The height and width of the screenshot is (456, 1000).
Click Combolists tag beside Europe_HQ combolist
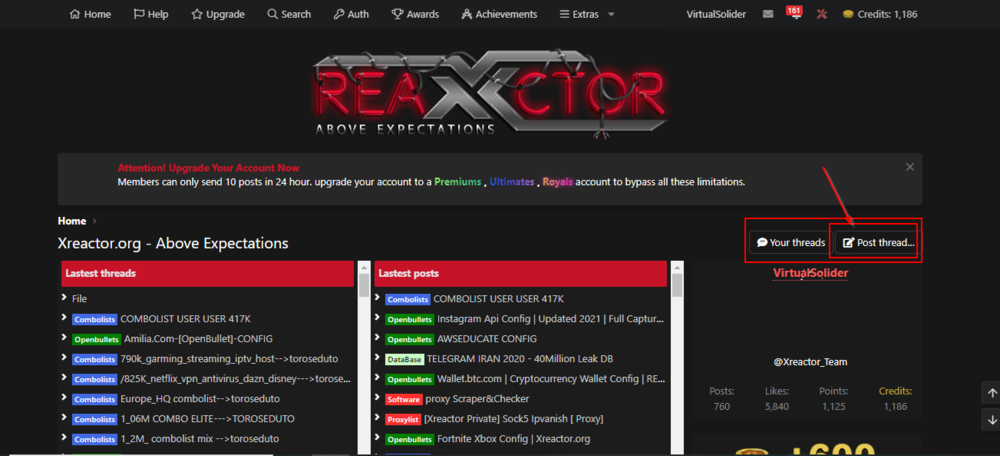pyautogui.click(x=94, y=399)
